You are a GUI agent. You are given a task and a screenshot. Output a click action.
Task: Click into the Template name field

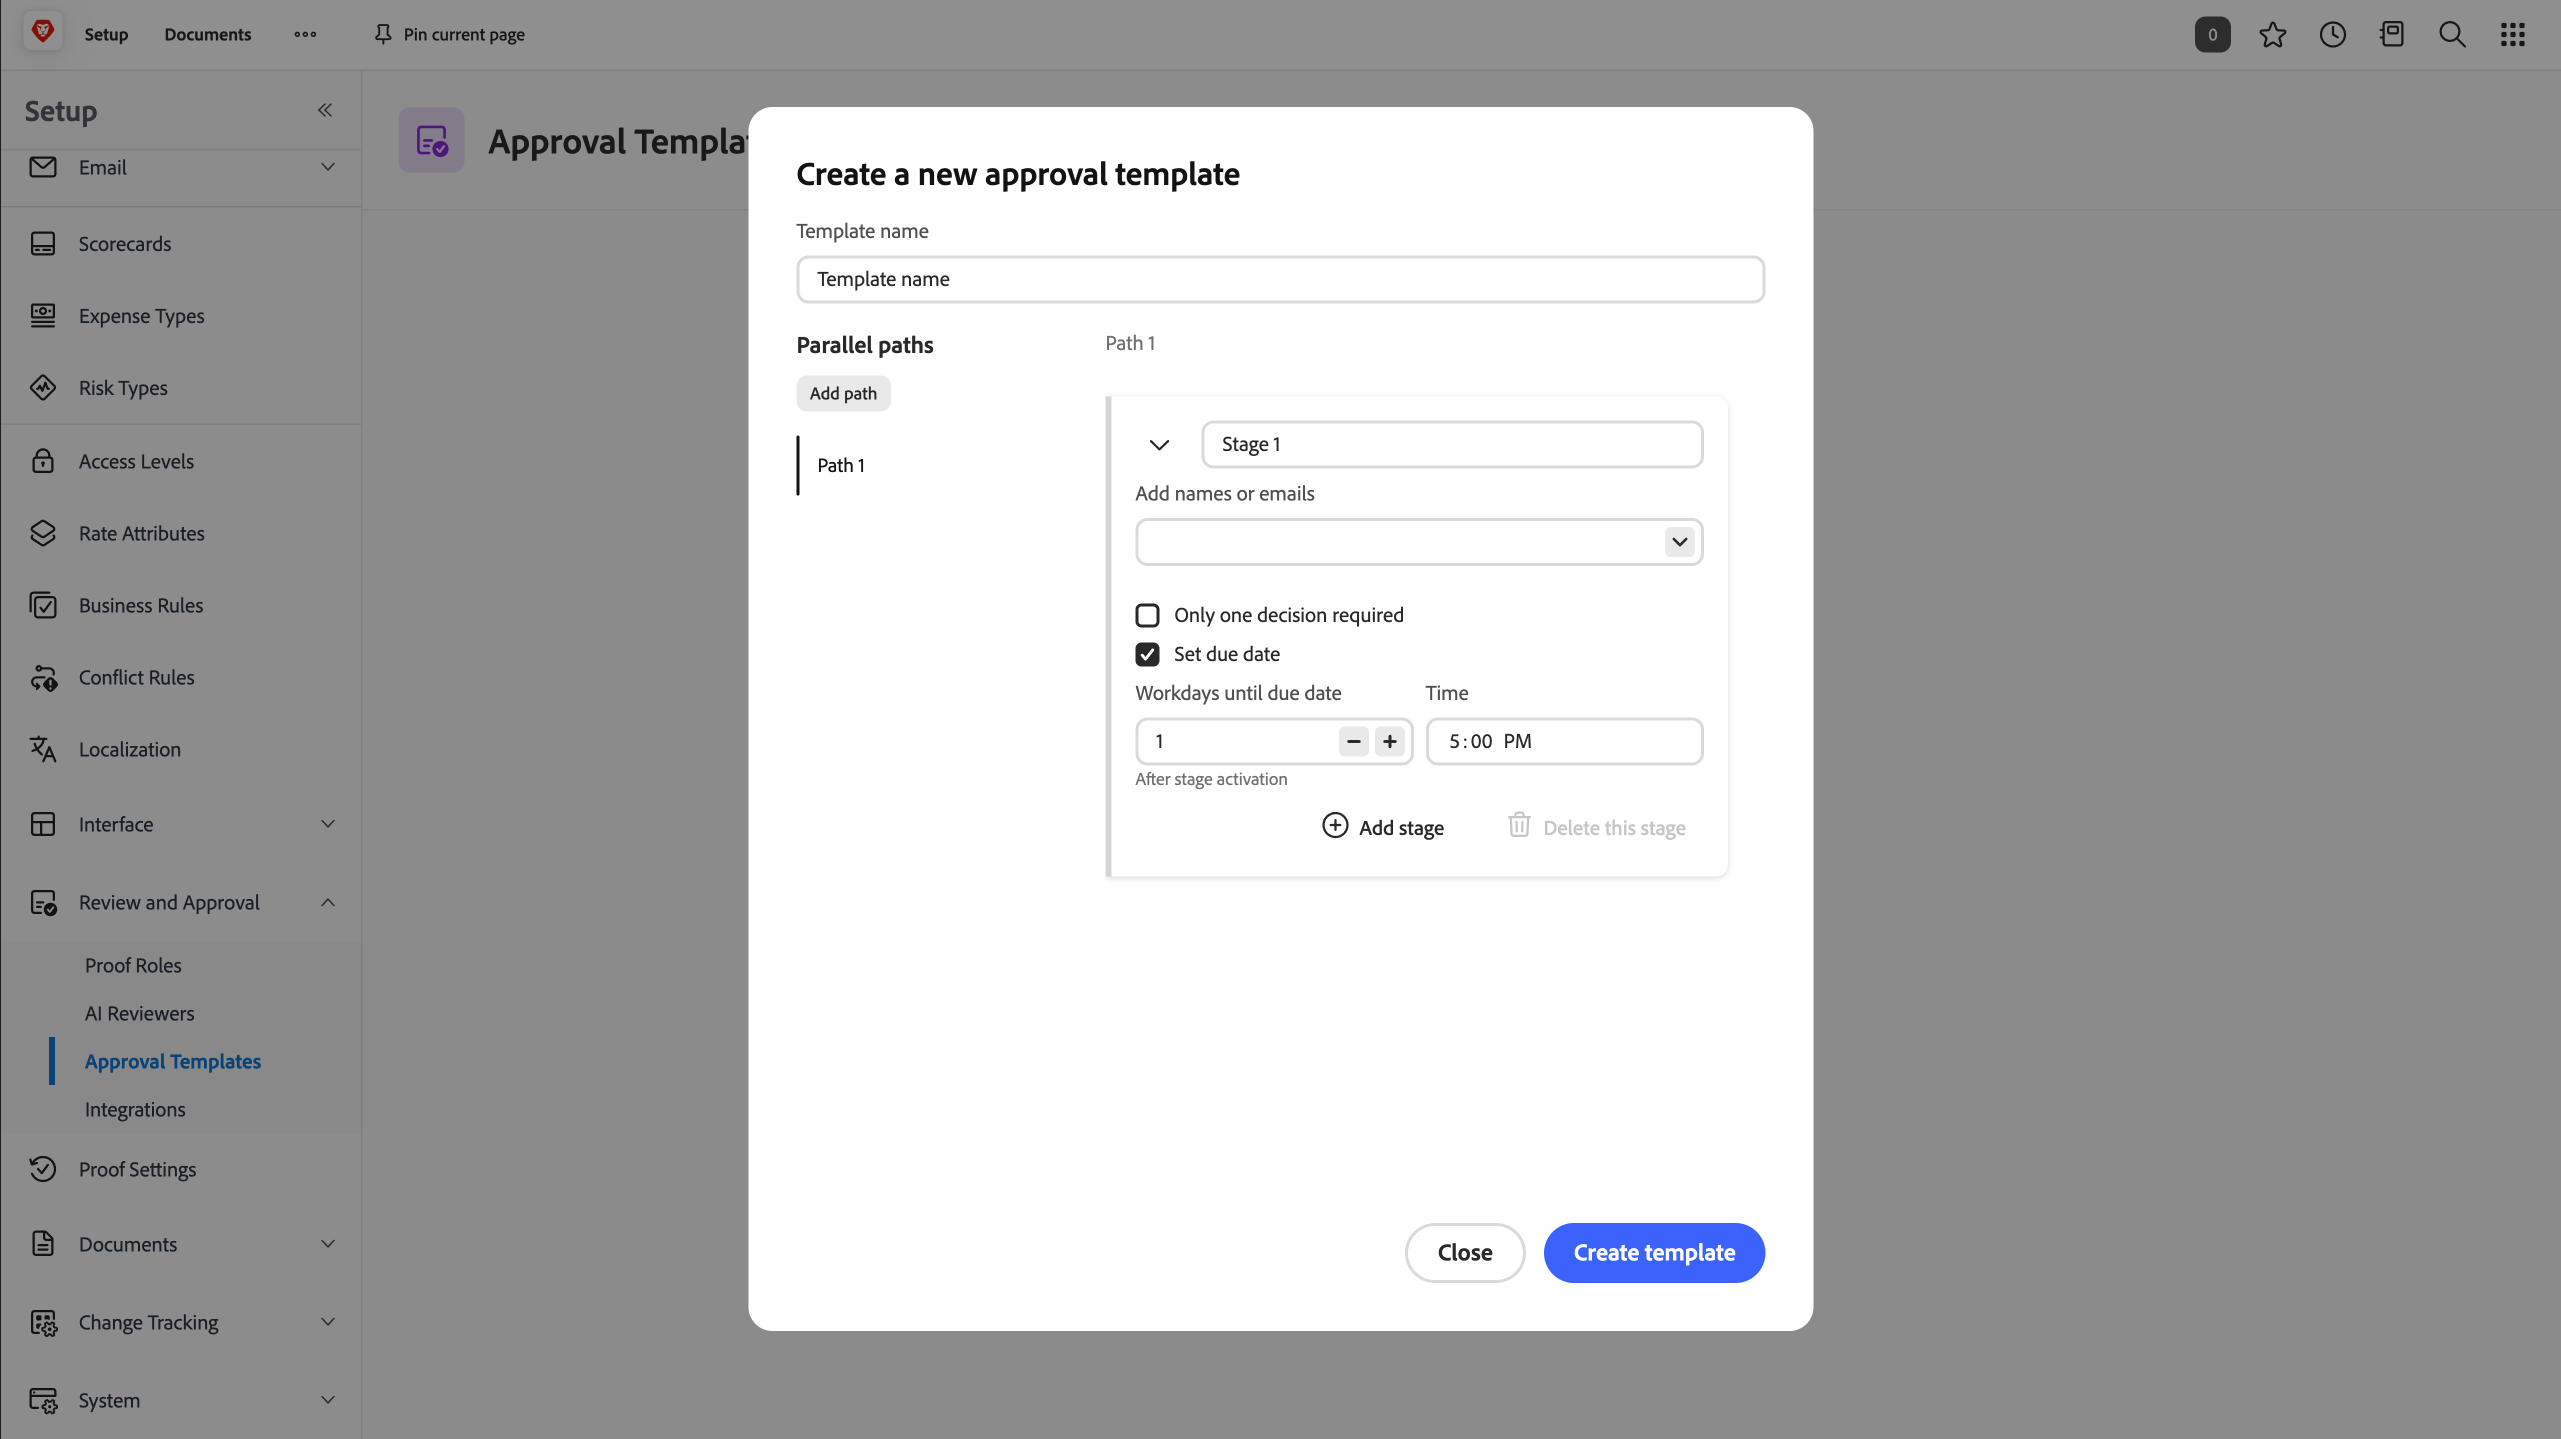pos(1280,279)
